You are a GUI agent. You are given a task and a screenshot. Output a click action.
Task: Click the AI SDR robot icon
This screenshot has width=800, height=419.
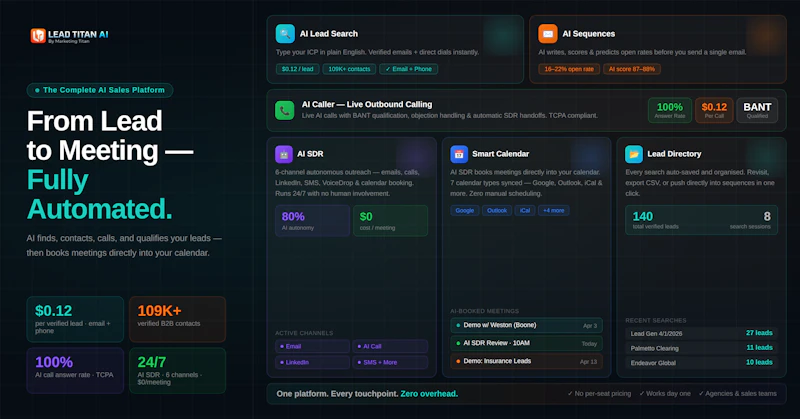[x=284, y=154]
